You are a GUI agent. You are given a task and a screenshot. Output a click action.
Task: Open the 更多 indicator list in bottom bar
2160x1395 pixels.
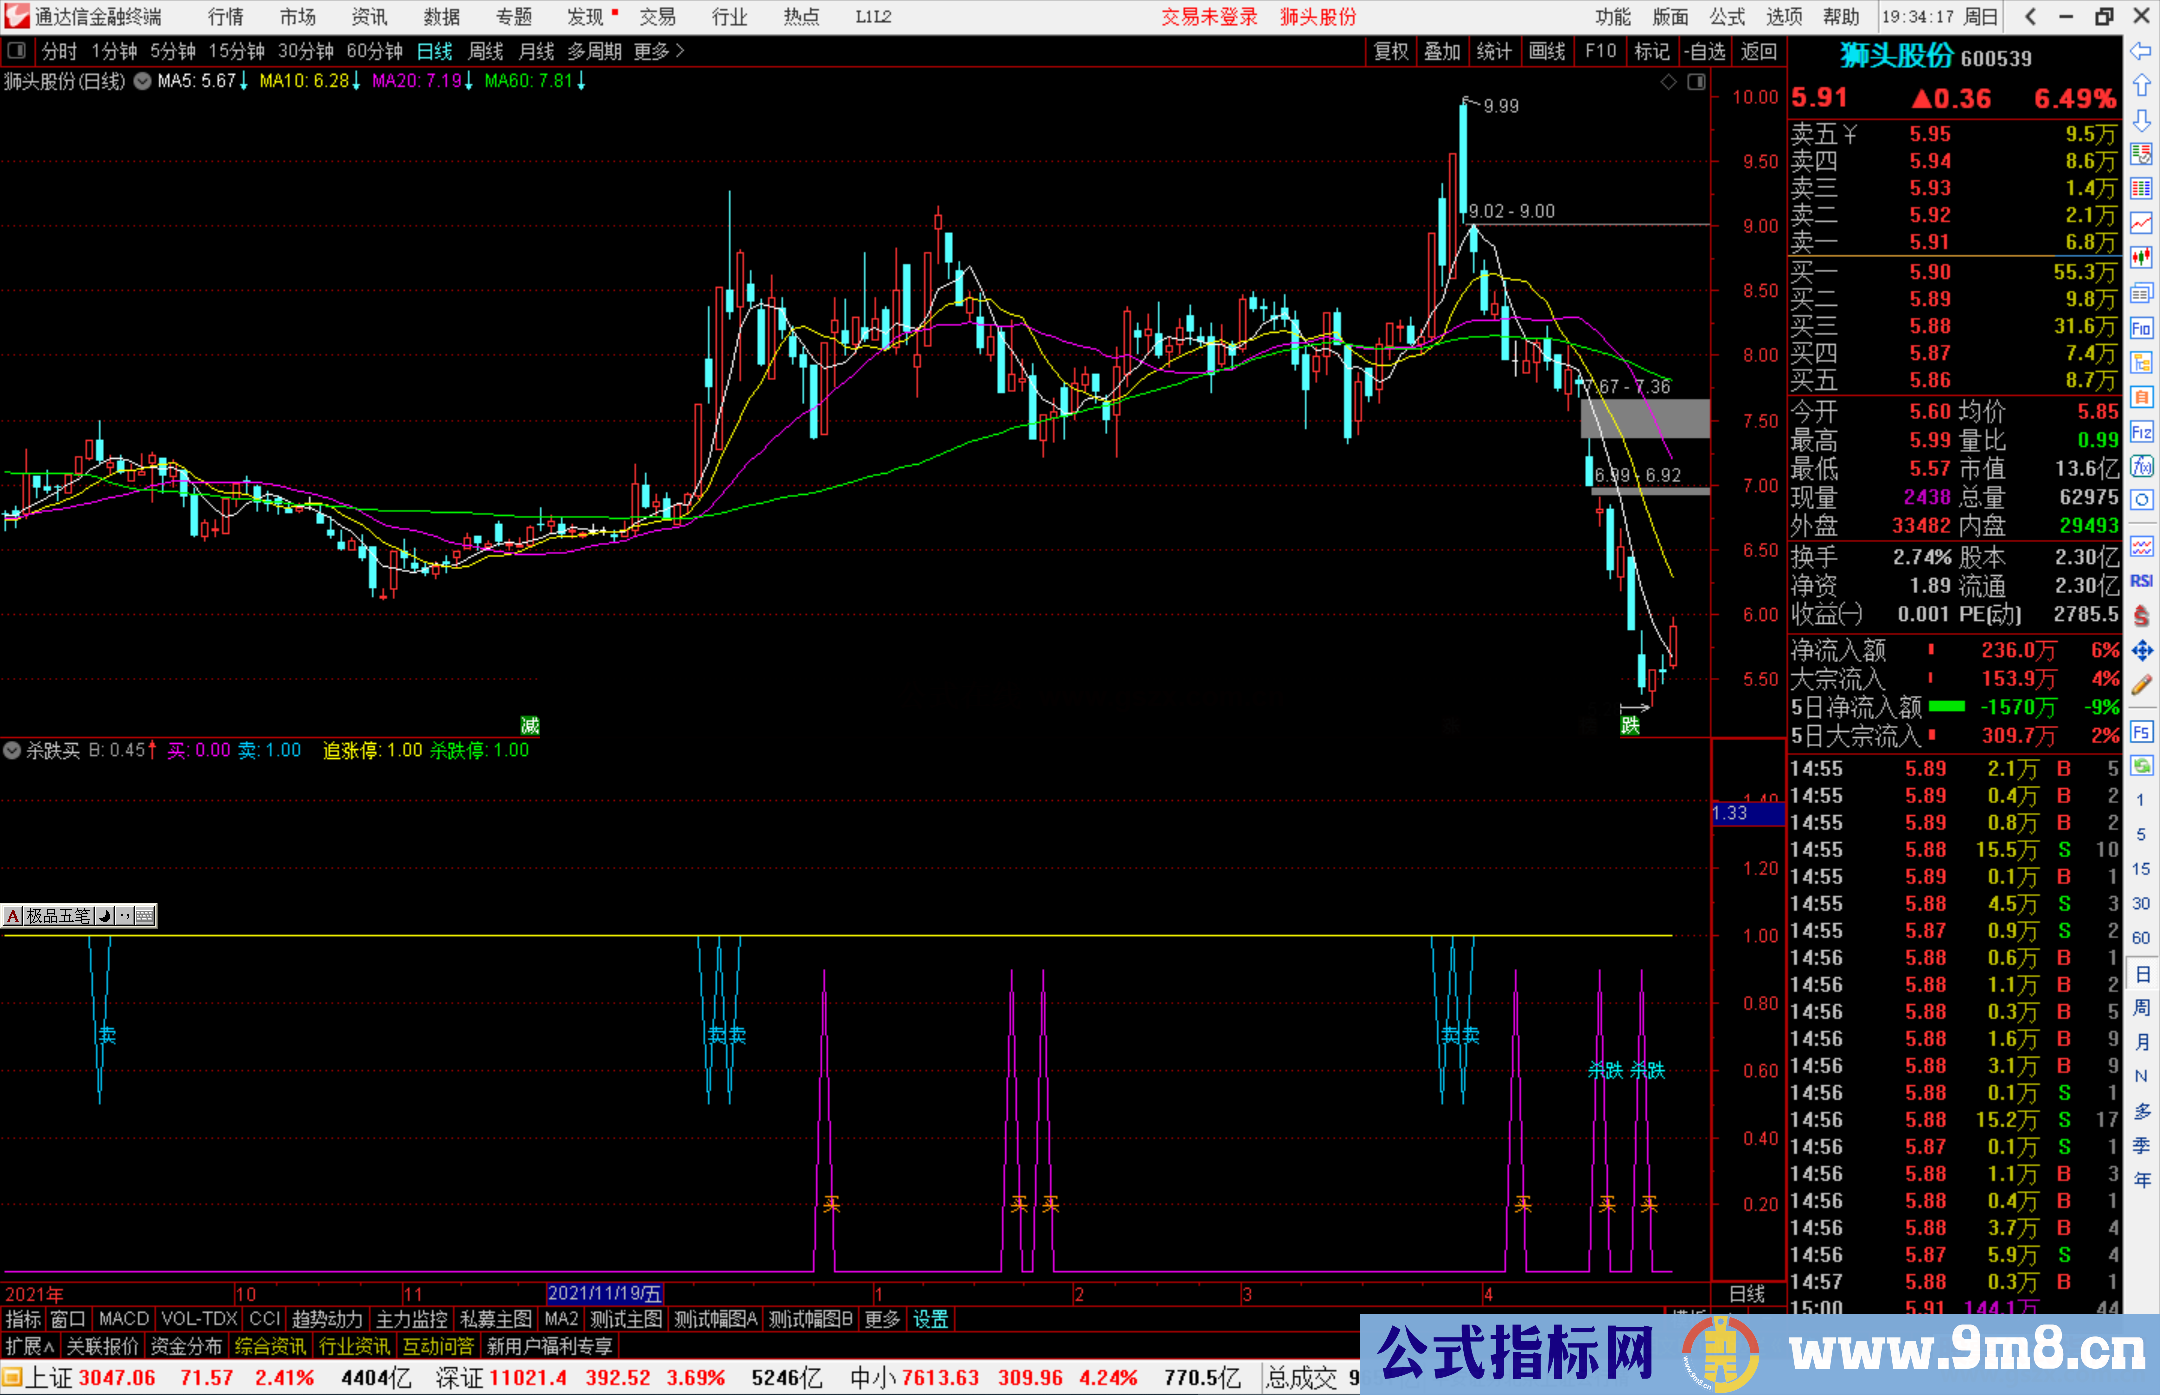(x=880, y=1319)
